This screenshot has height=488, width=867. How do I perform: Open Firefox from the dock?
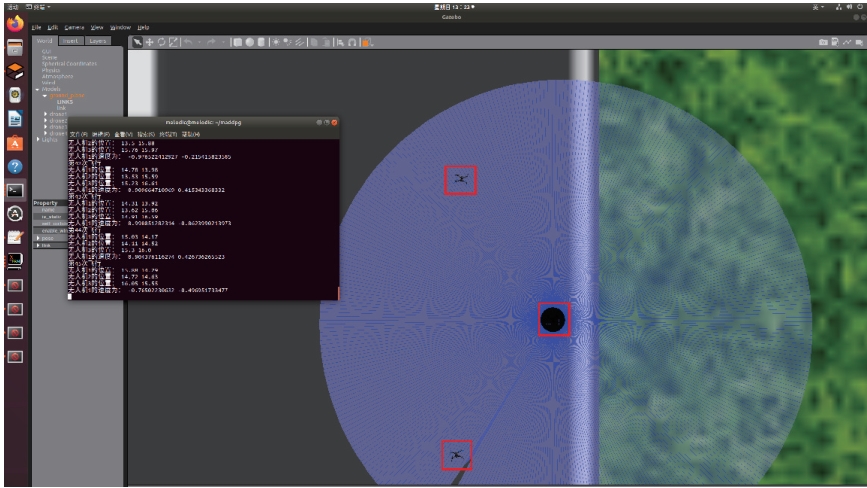pos(15,24)
